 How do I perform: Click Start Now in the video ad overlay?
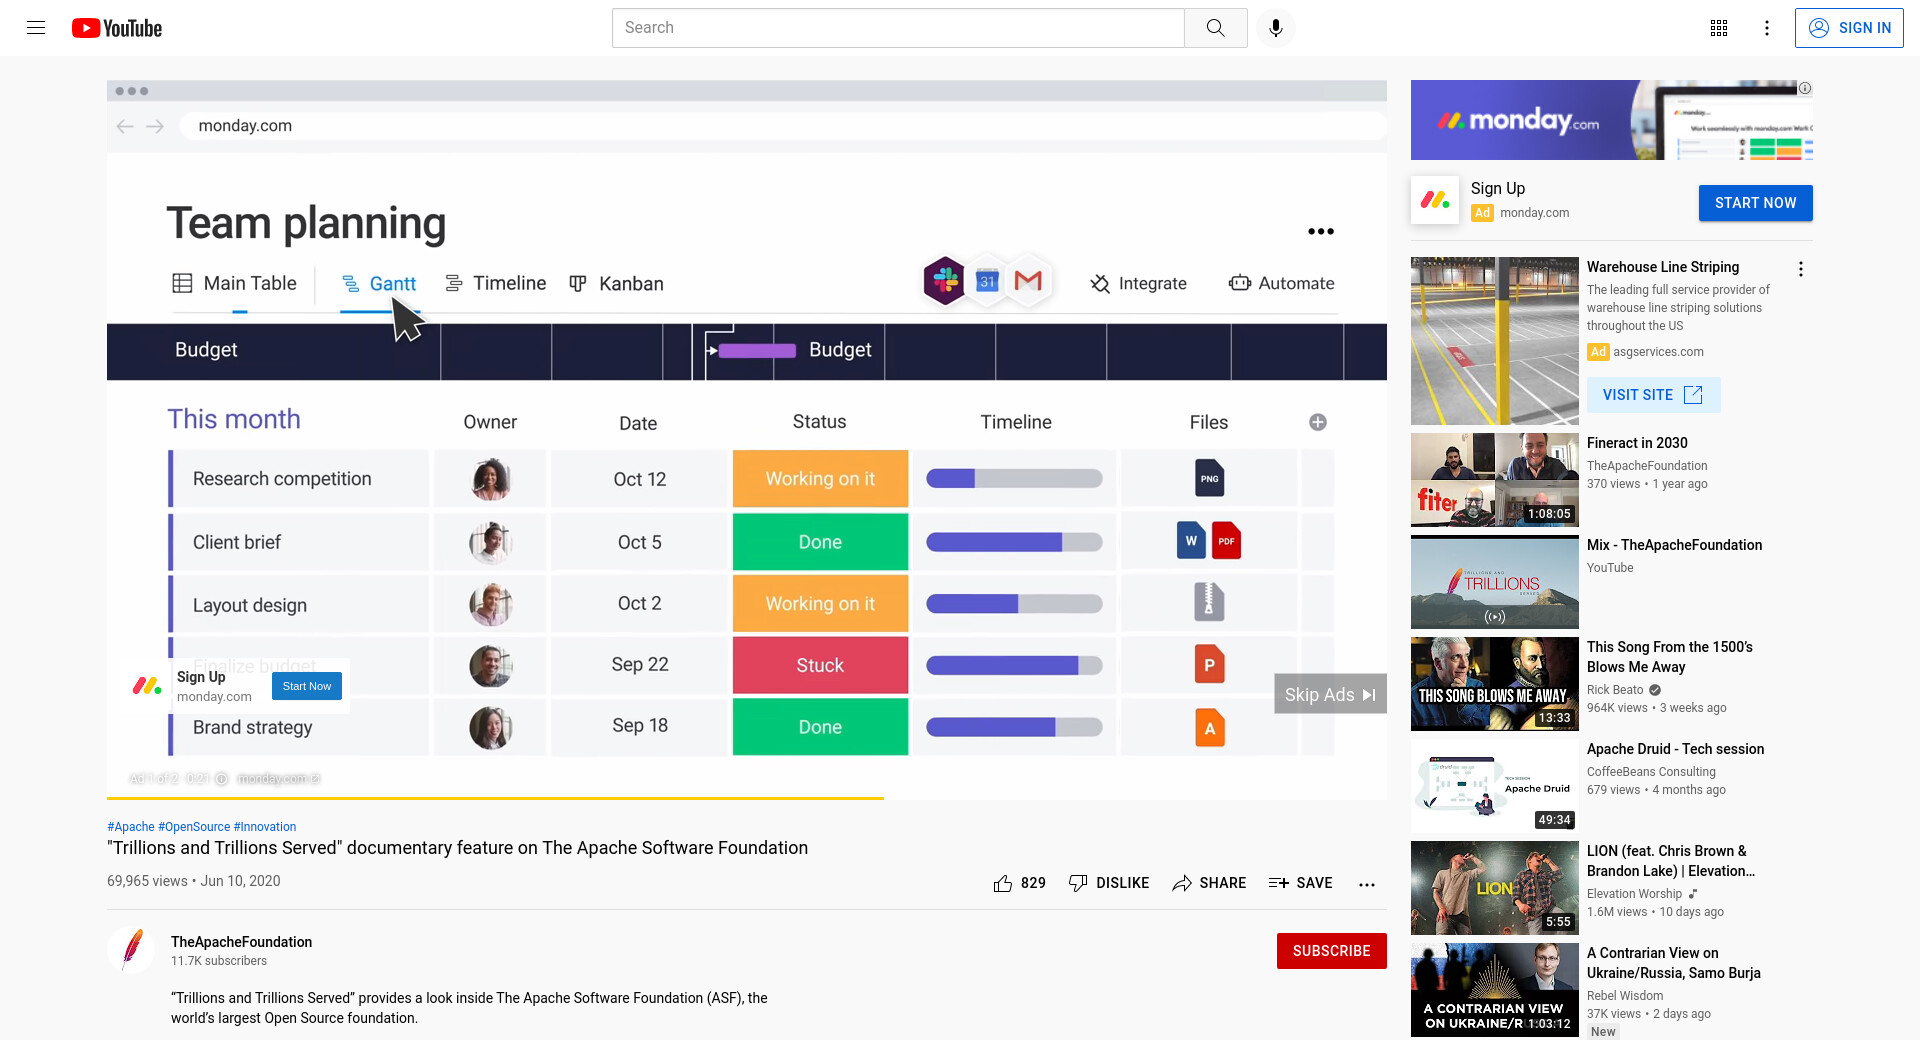pyautogui.click(x=307, y=686)
